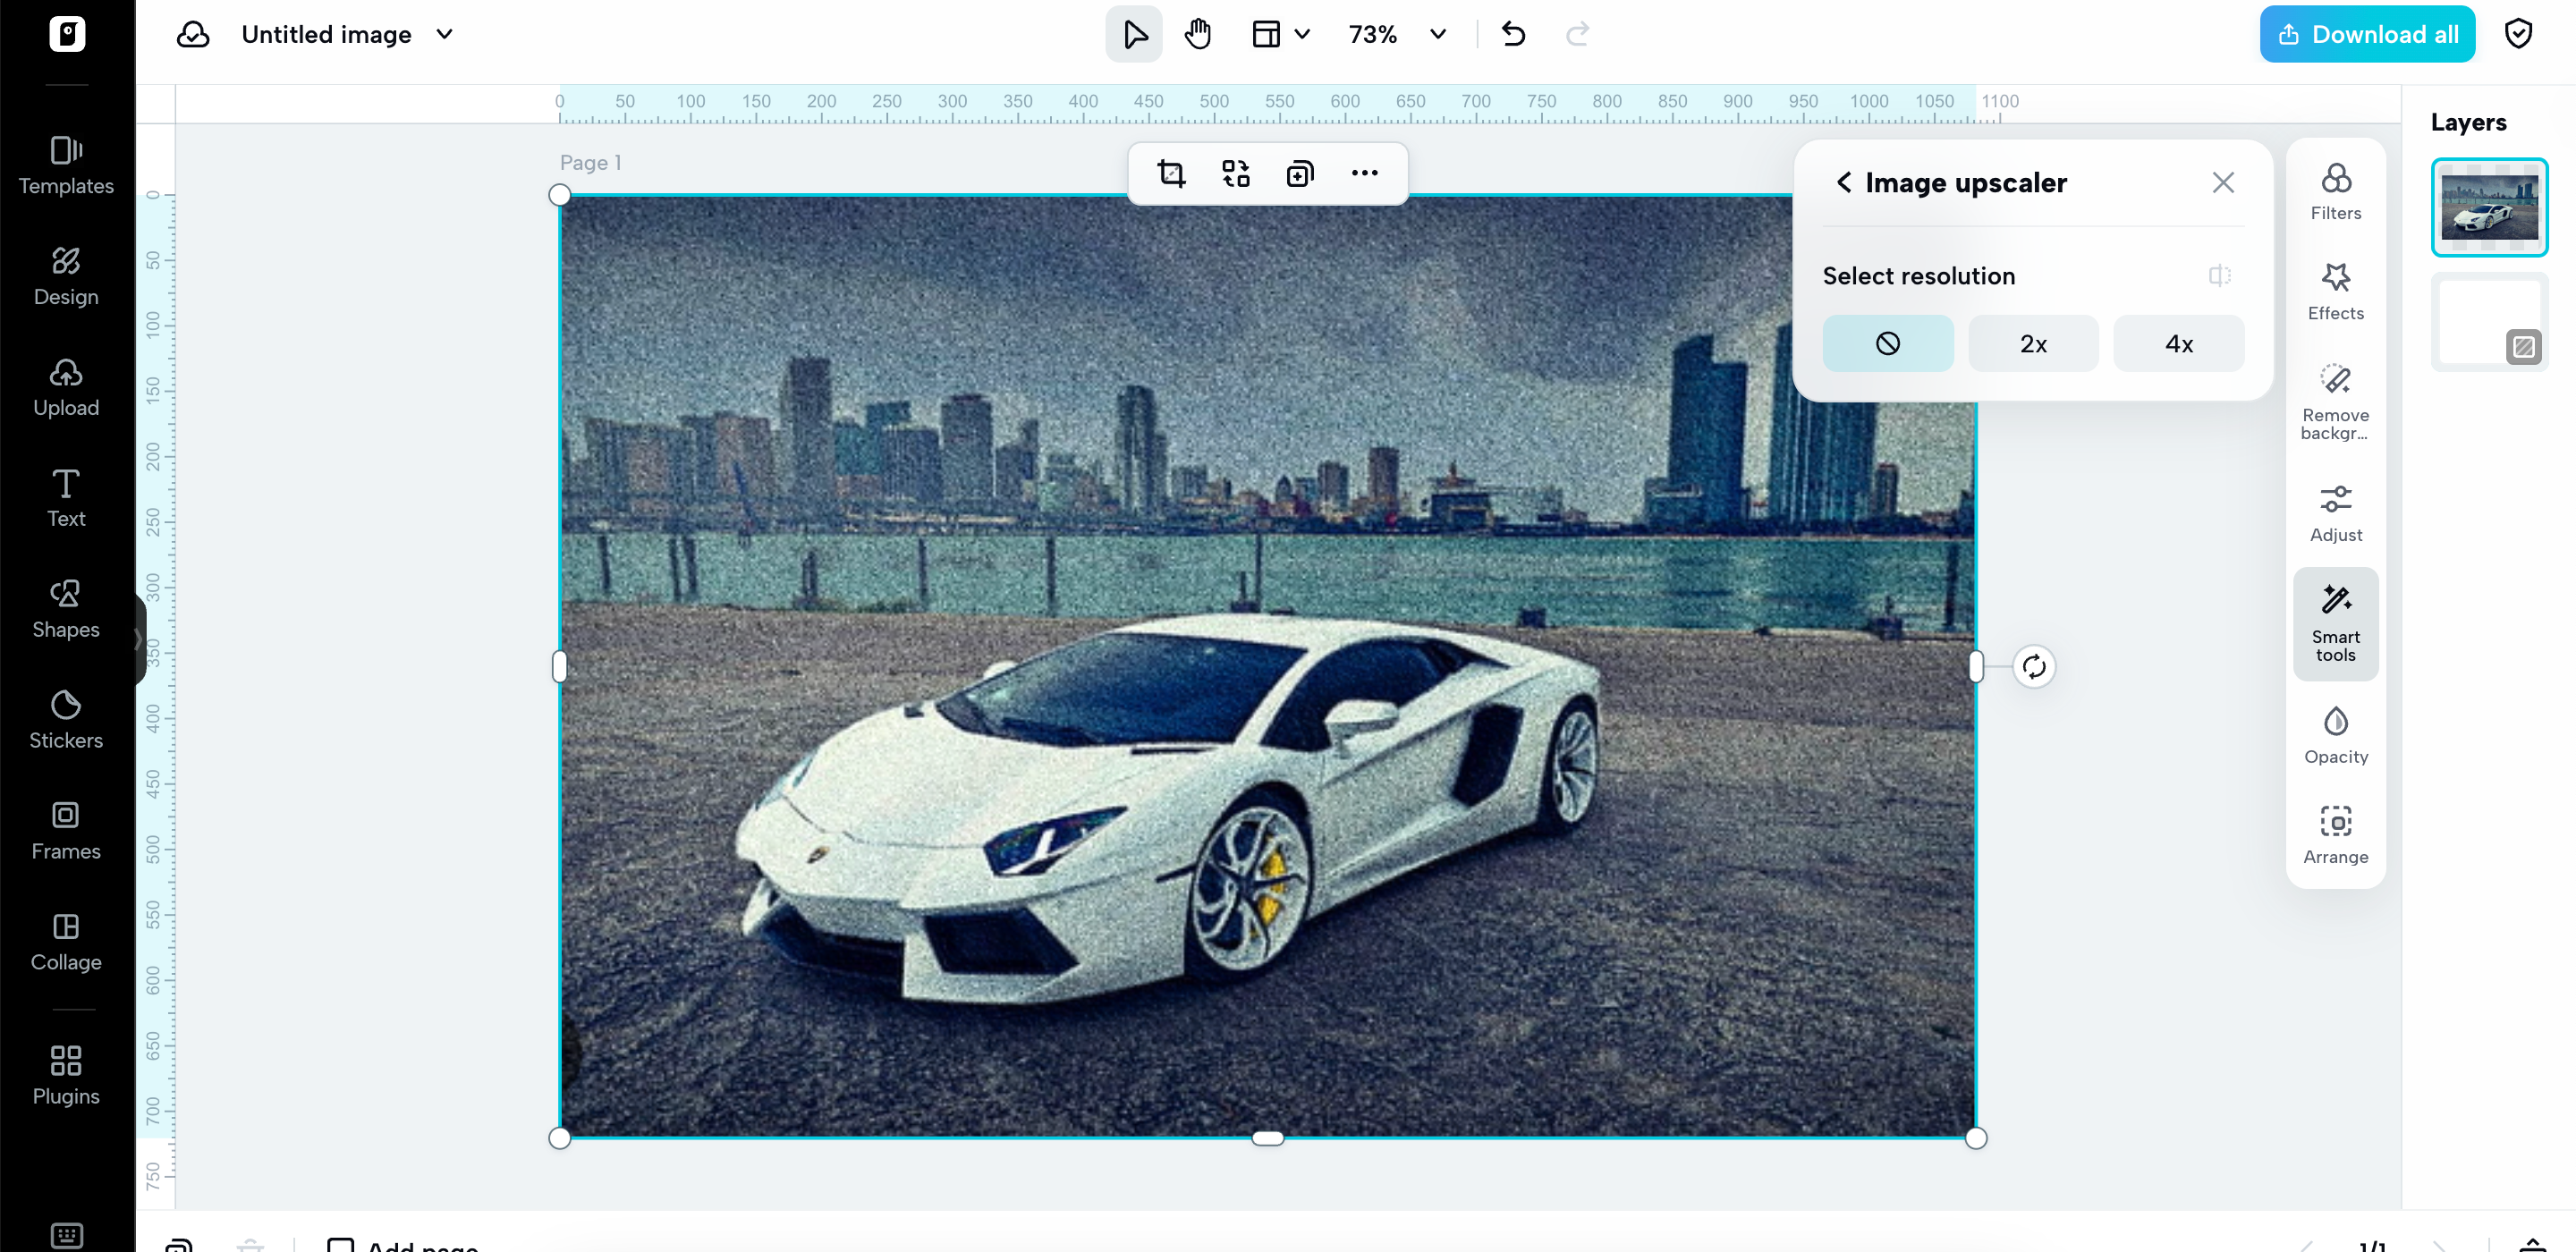Open the page layout view dropdown
The height and width of the screenshot is (1252, 2576).
point(1280,33)
